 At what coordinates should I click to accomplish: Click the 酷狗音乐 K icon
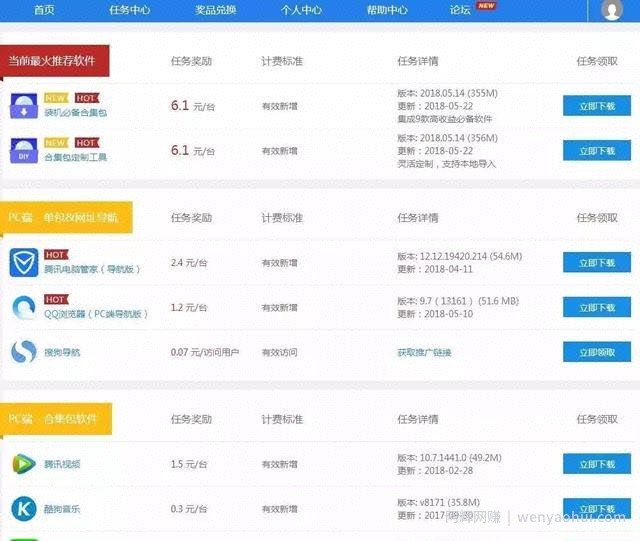(x=24, y=509)
